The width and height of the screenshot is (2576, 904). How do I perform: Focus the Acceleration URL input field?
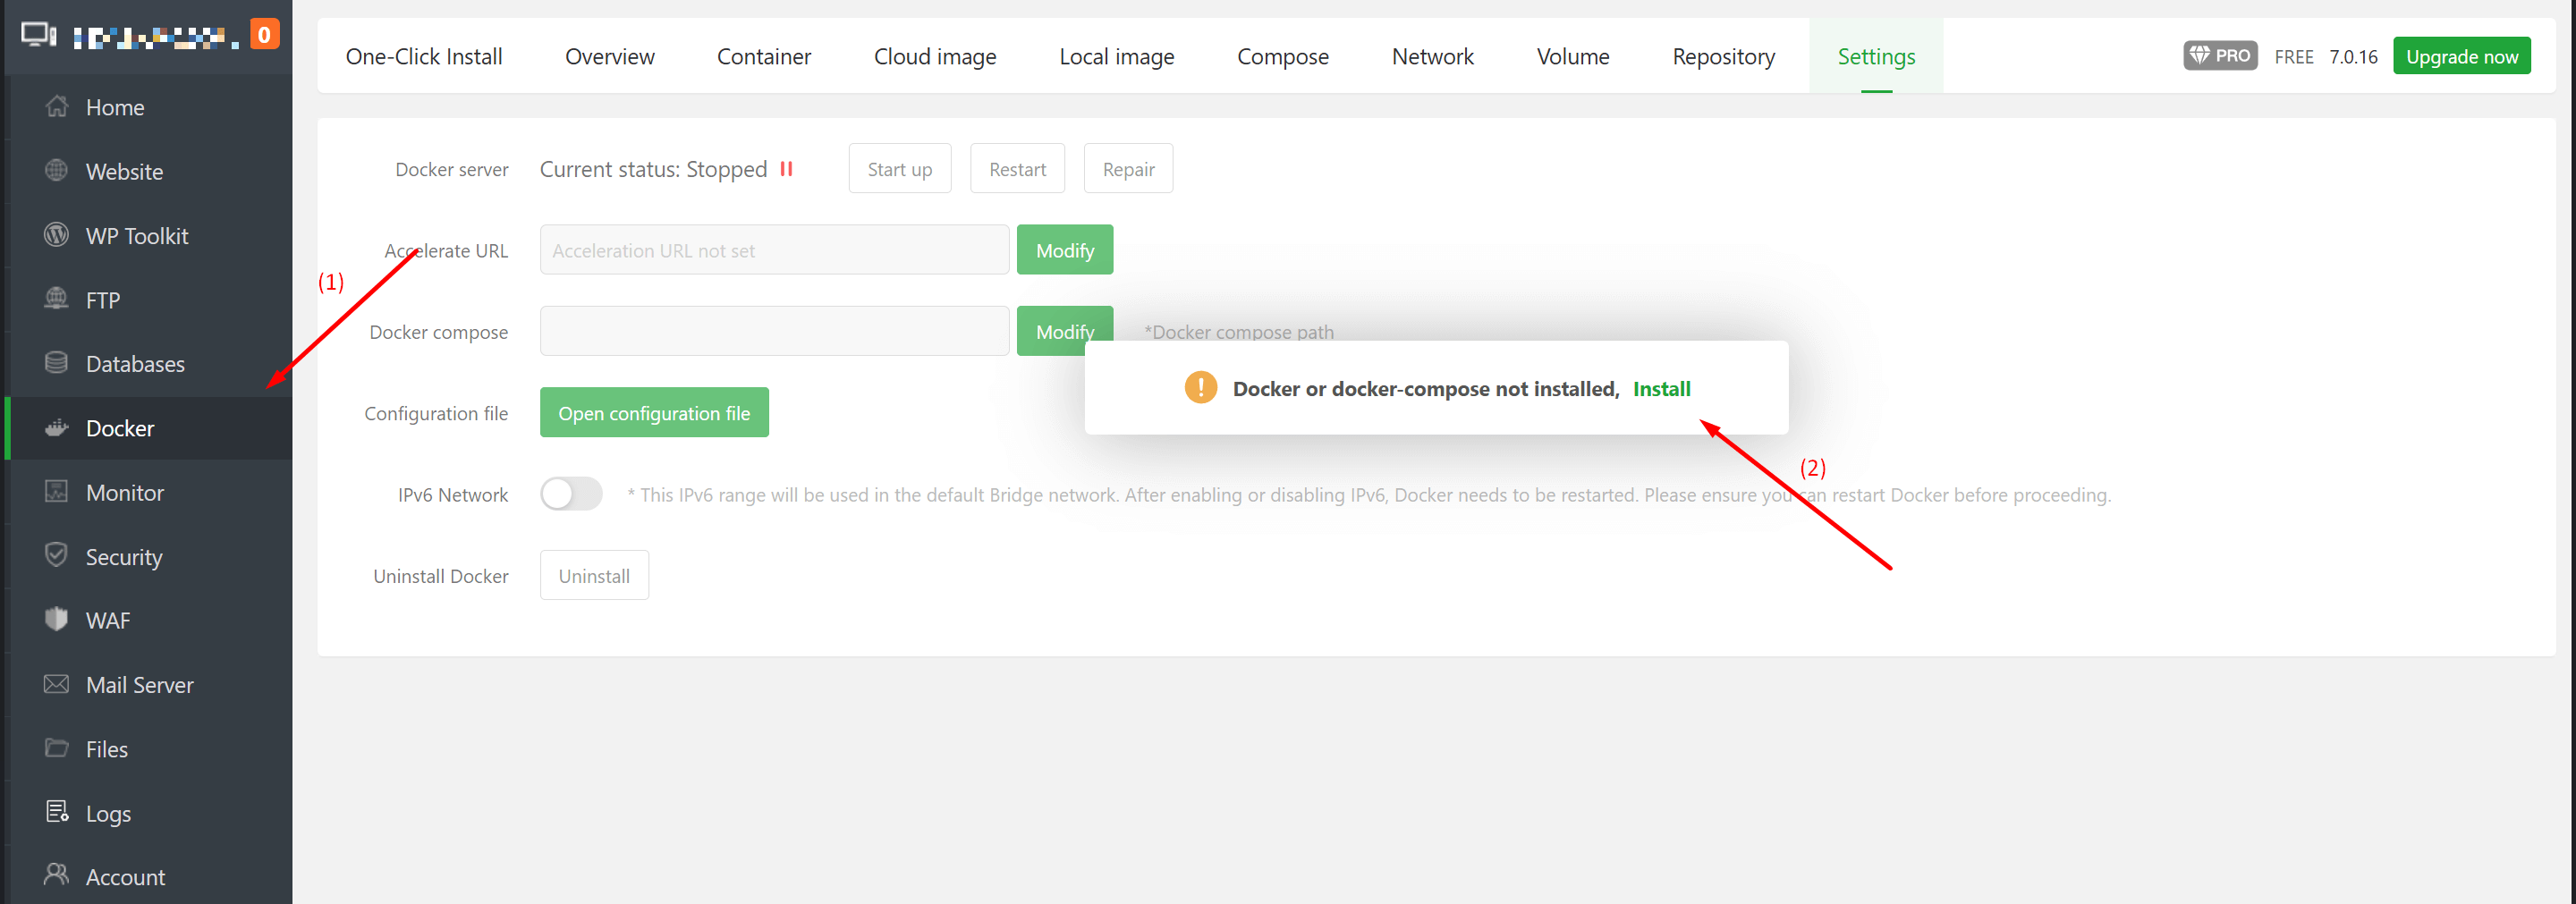774,250
